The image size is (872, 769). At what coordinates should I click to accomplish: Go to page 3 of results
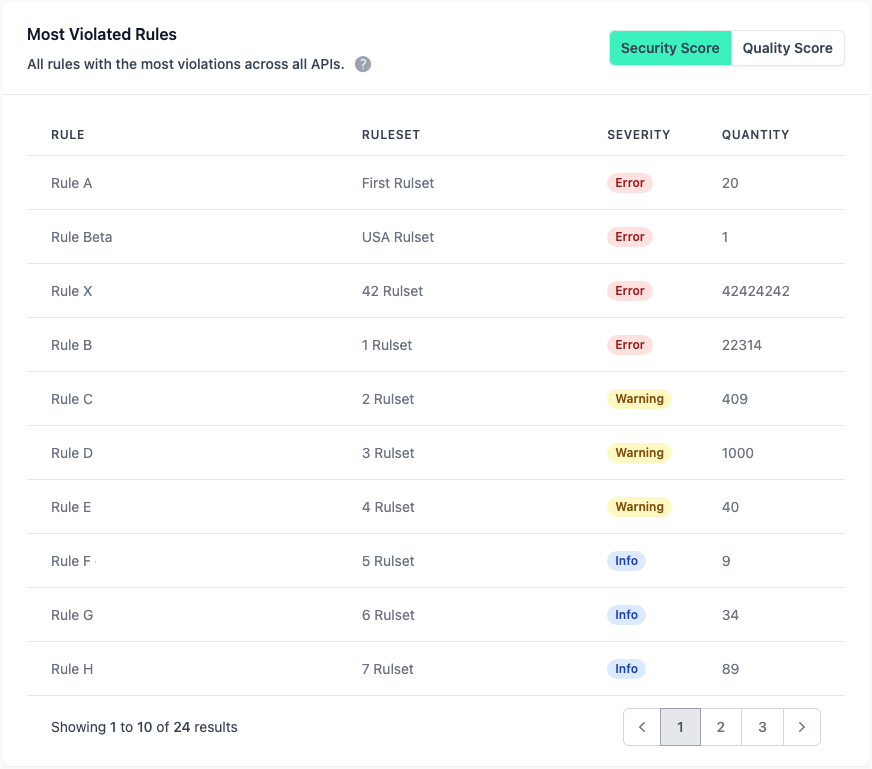[761, 727]
